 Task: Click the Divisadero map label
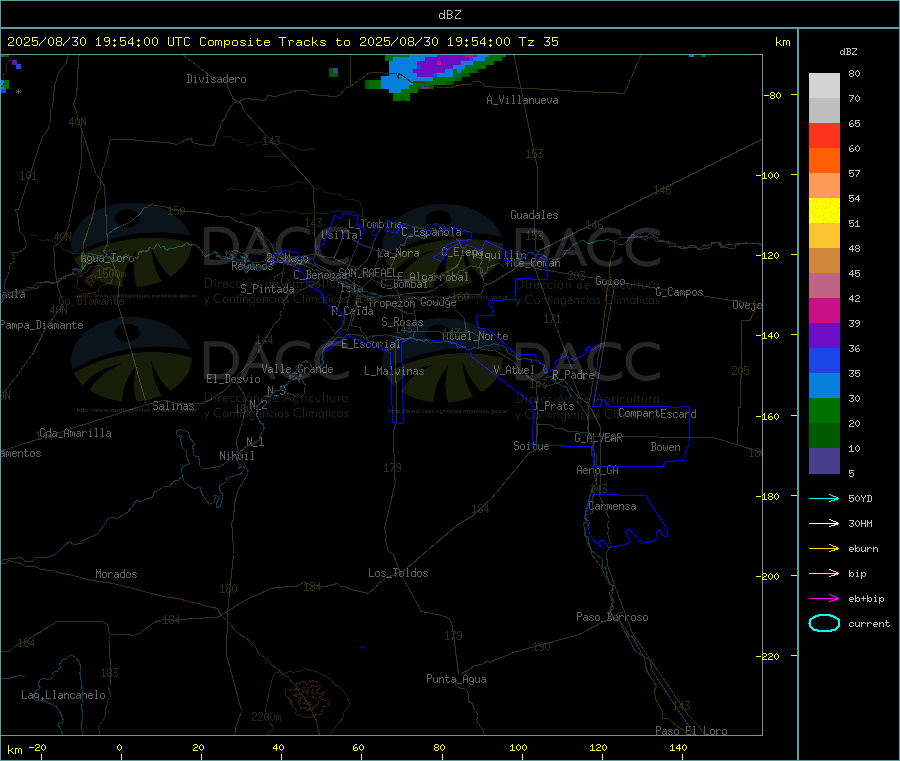216,79
